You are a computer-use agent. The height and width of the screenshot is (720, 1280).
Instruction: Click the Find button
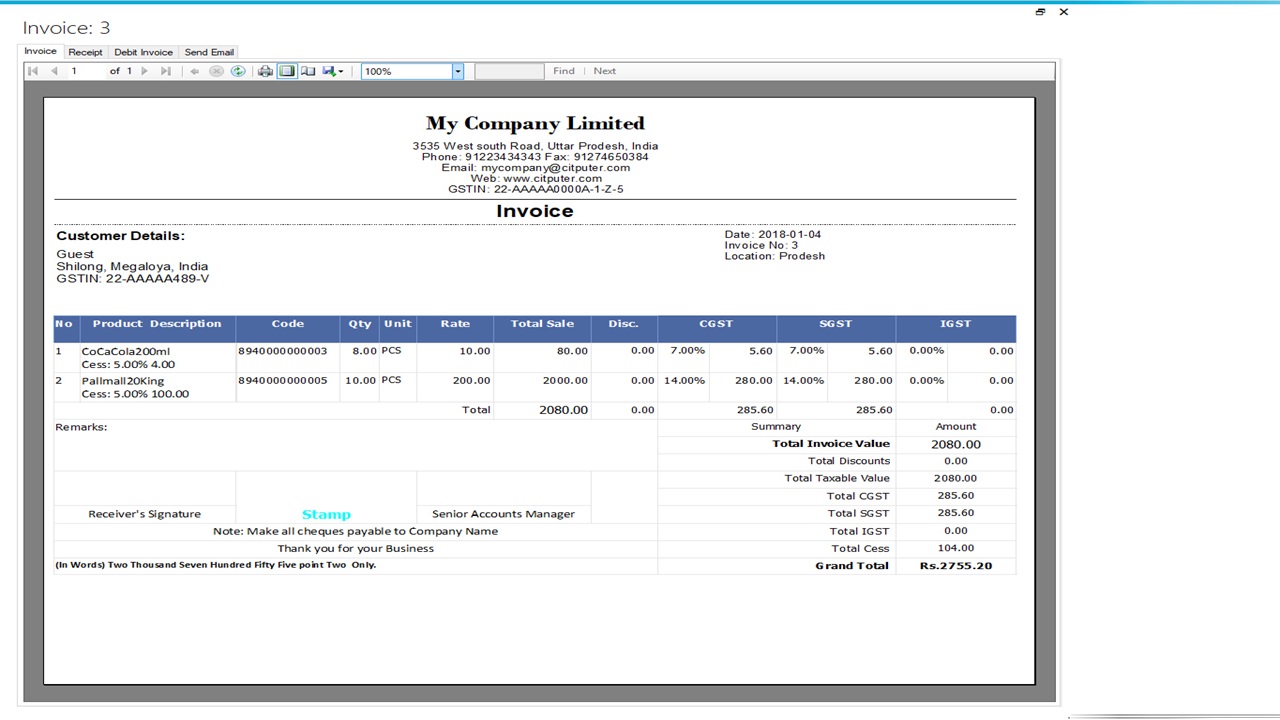click(563, 70)
